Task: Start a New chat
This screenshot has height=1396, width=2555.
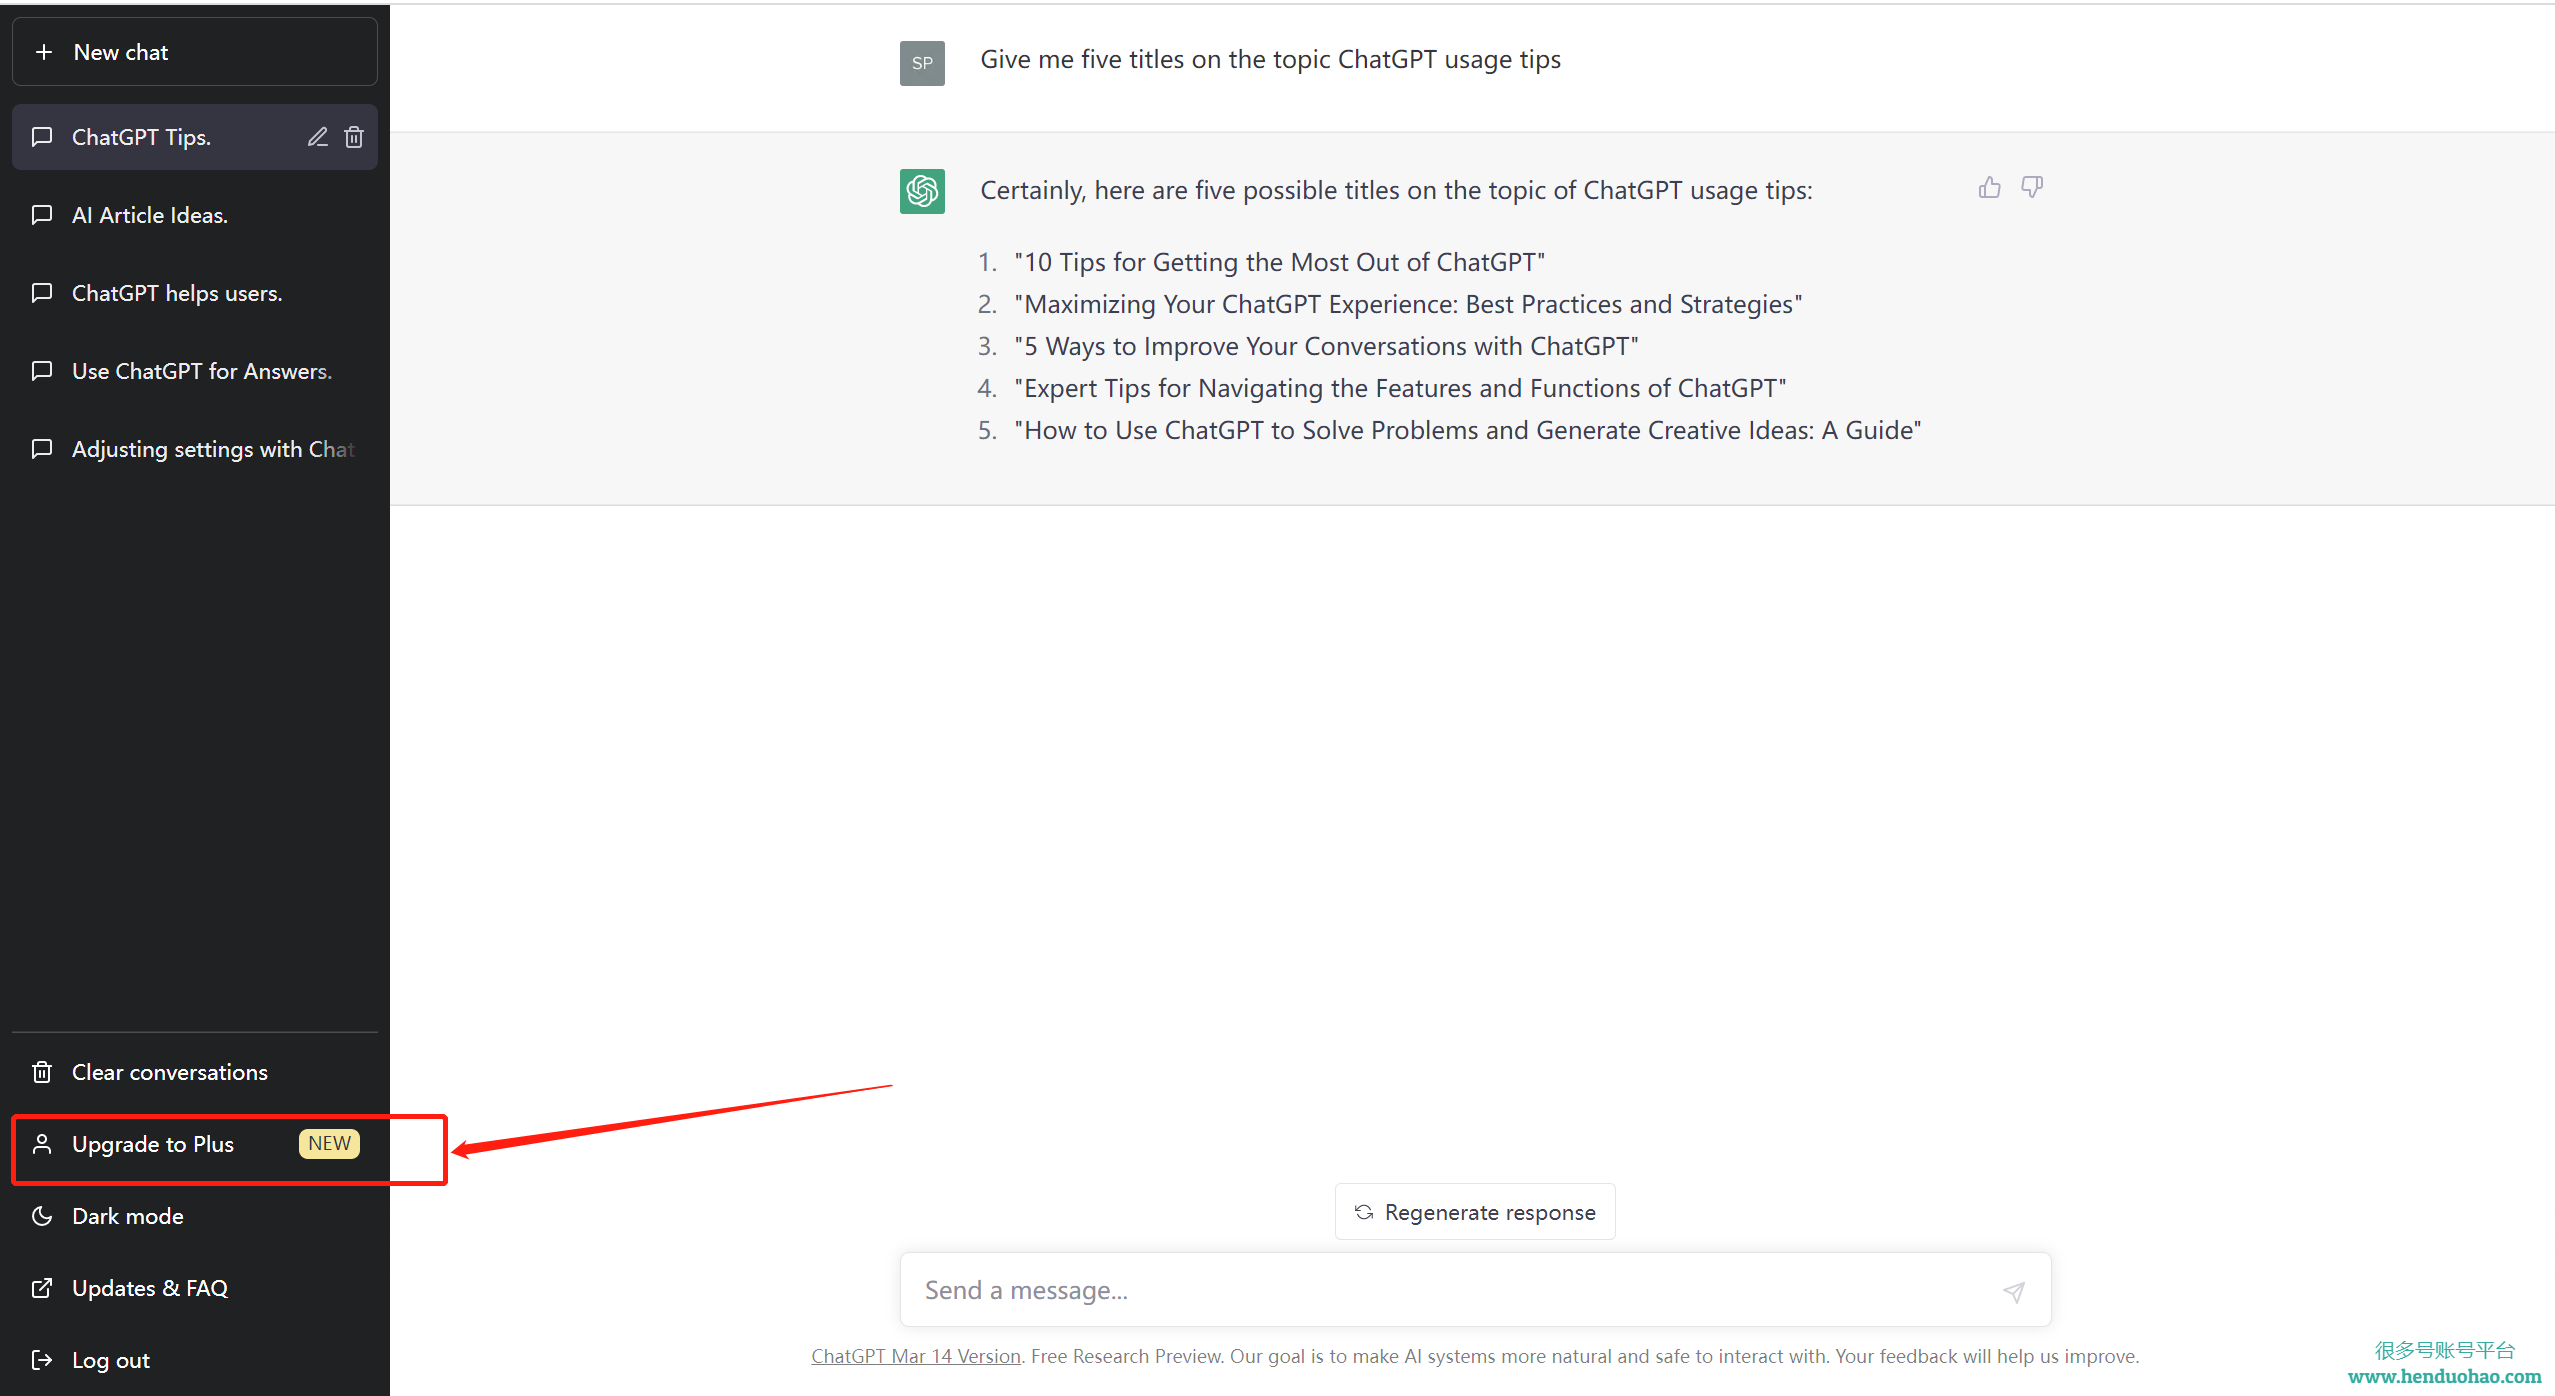Action: point(194,52)
